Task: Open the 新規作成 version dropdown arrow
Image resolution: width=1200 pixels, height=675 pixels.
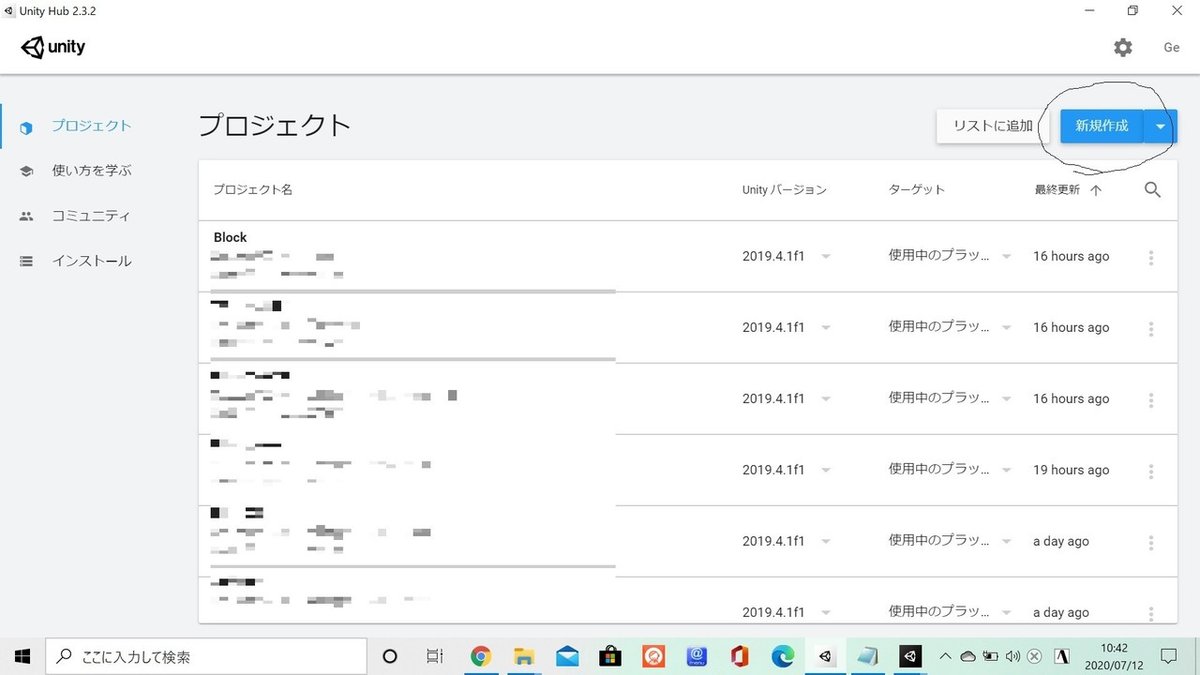Action: click(1159, 126)
